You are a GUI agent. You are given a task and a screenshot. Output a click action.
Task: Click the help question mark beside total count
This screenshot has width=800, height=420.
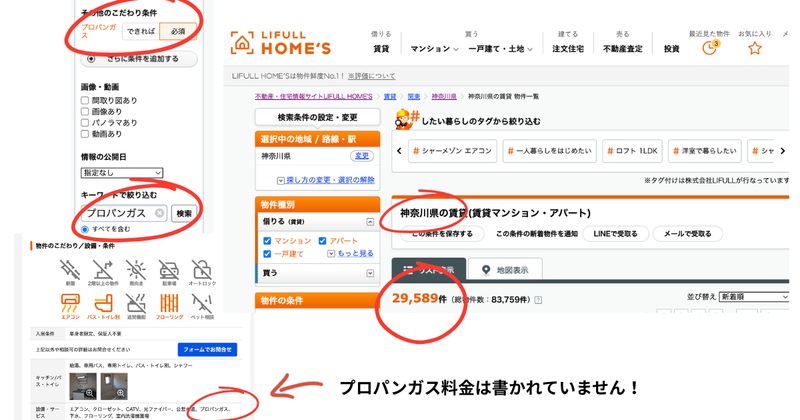tap(538, 300)
